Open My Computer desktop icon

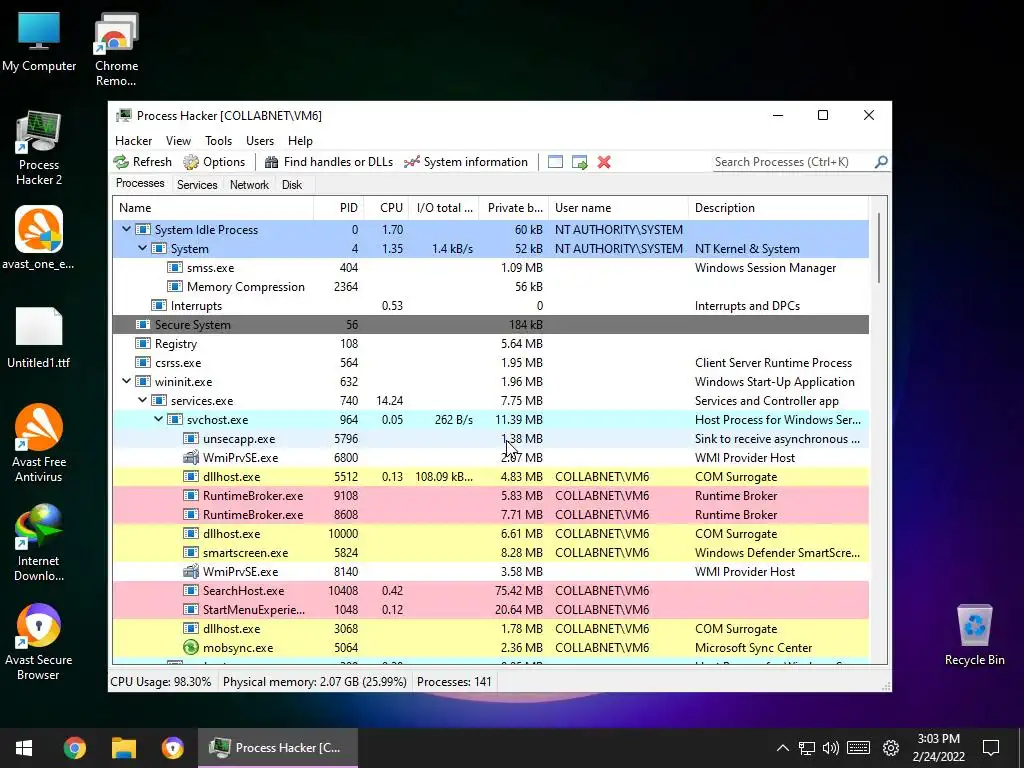(39, 42)
